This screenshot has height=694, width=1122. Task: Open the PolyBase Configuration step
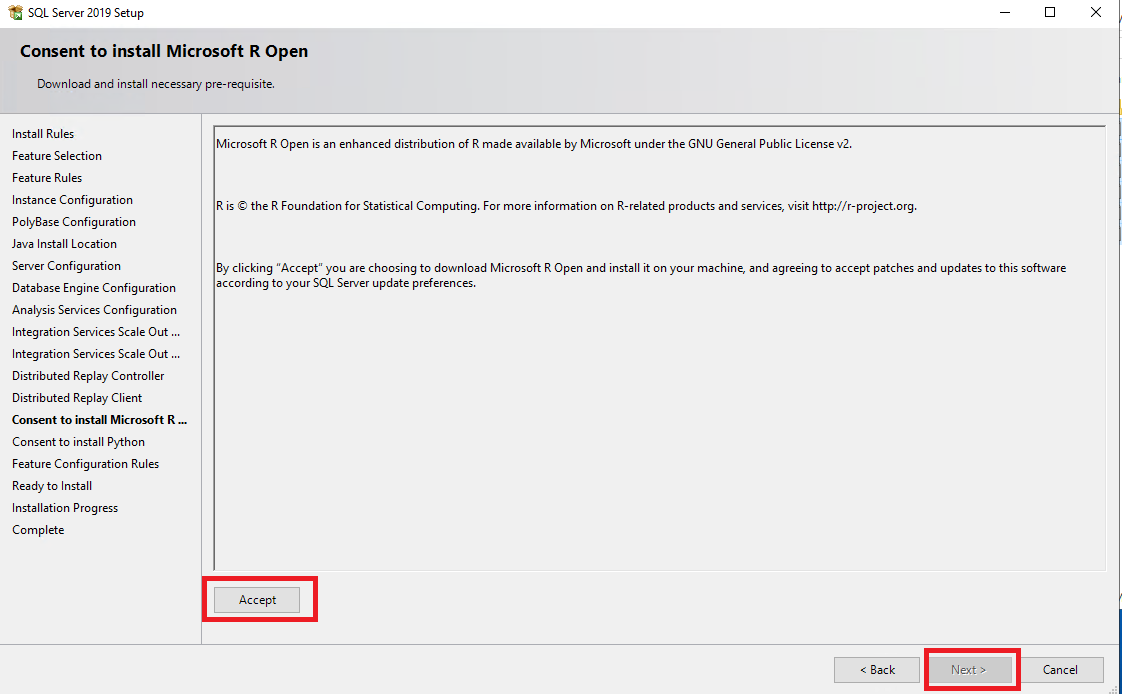coord(74,222)
